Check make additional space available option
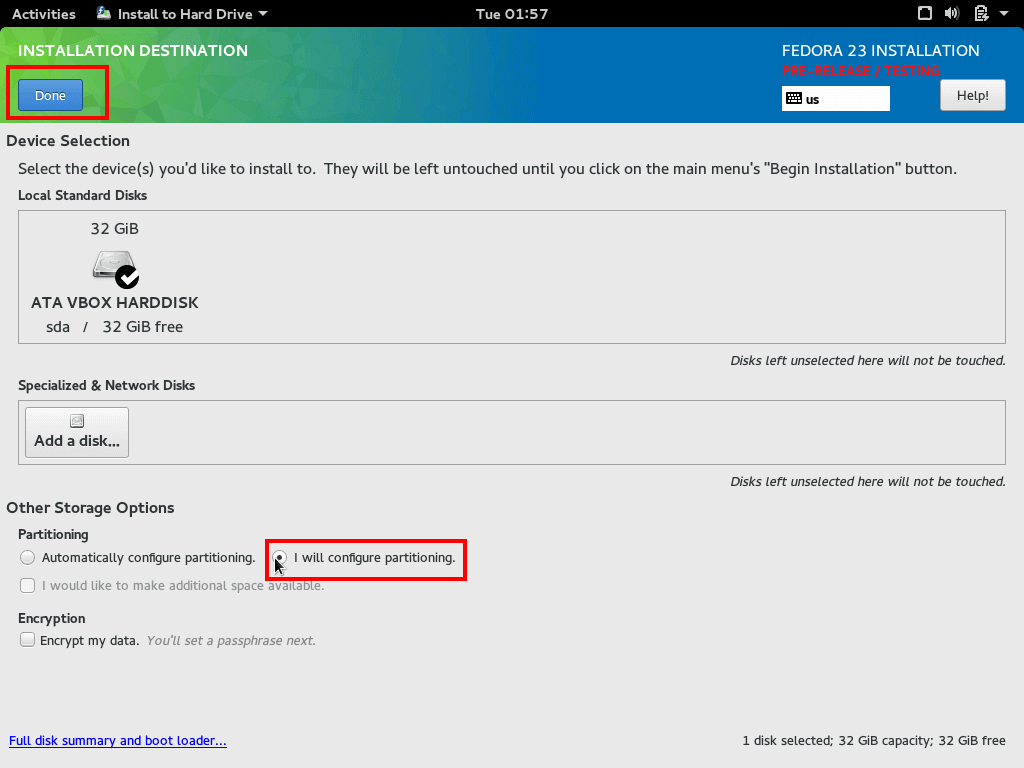 tap(28, 586)
